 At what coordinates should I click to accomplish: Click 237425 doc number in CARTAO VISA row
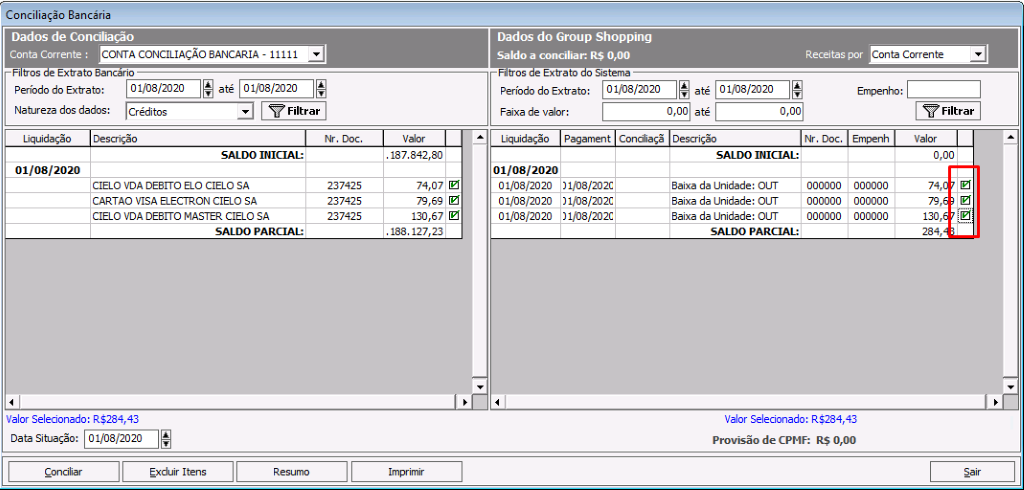[x=344, y=201]
